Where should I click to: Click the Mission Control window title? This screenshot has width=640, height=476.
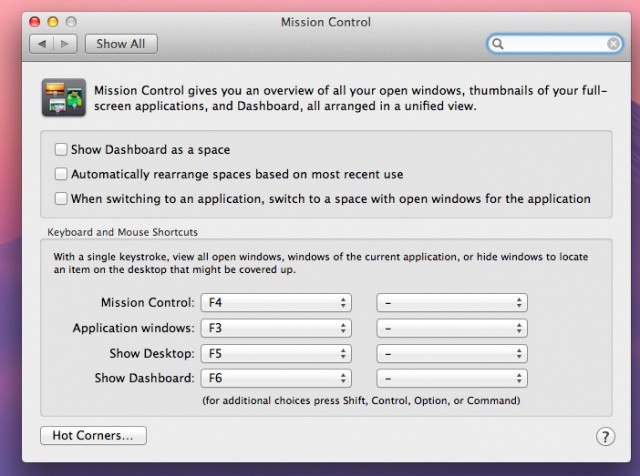pyautogui.click(x=326, y=22)
